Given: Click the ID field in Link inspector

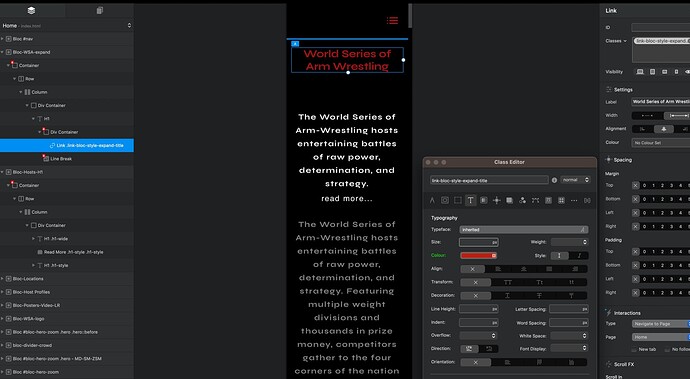Looking at the screenshot, I should [x=661, y=27].
